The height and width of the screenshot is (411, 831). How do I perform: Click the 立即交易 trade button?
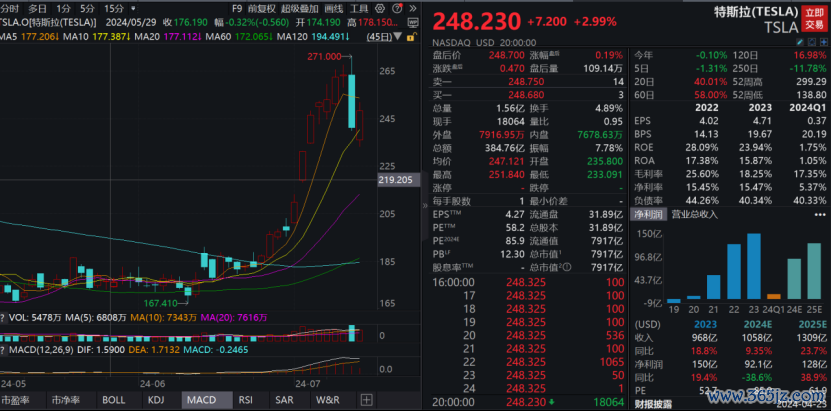point(815,17)
